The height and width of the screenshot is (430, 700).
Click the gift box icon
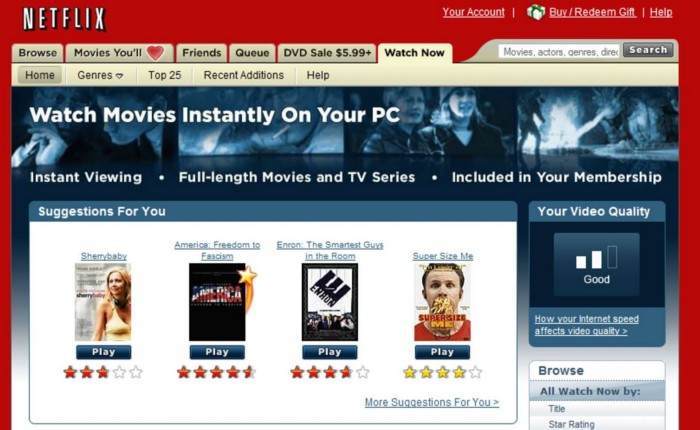tap(536, 12)
